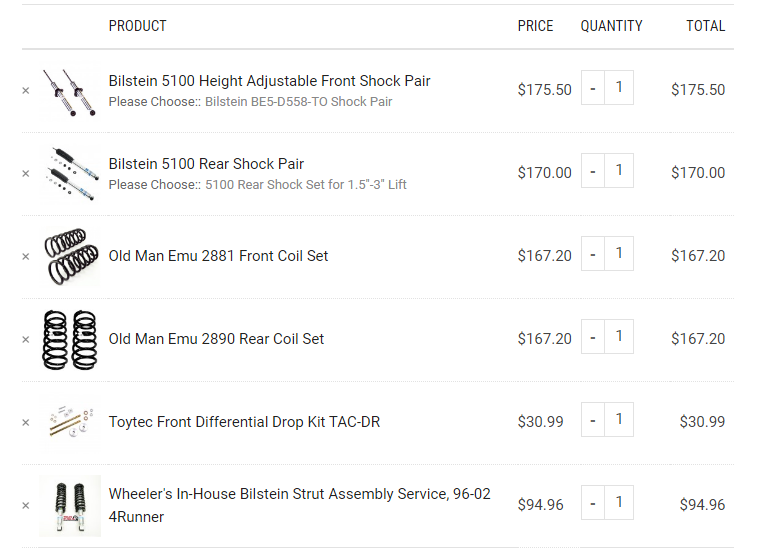Image resolution: width=759 pixels, height=560 pixels.
Task: Decrease quantity of Toytec Drop Kit
Action: coord(592,420)
